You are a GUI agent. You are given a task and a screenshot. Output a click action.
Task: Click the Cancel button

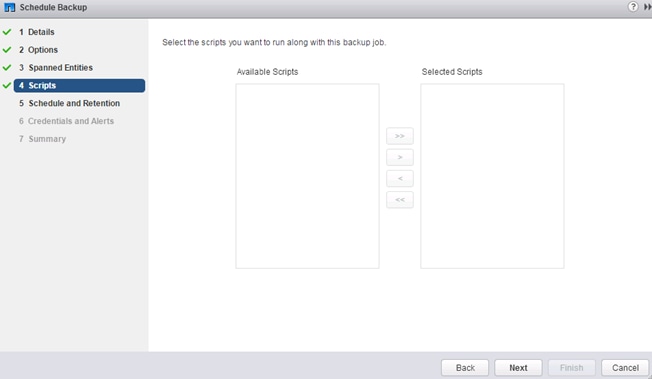click(x=625, y=368)
